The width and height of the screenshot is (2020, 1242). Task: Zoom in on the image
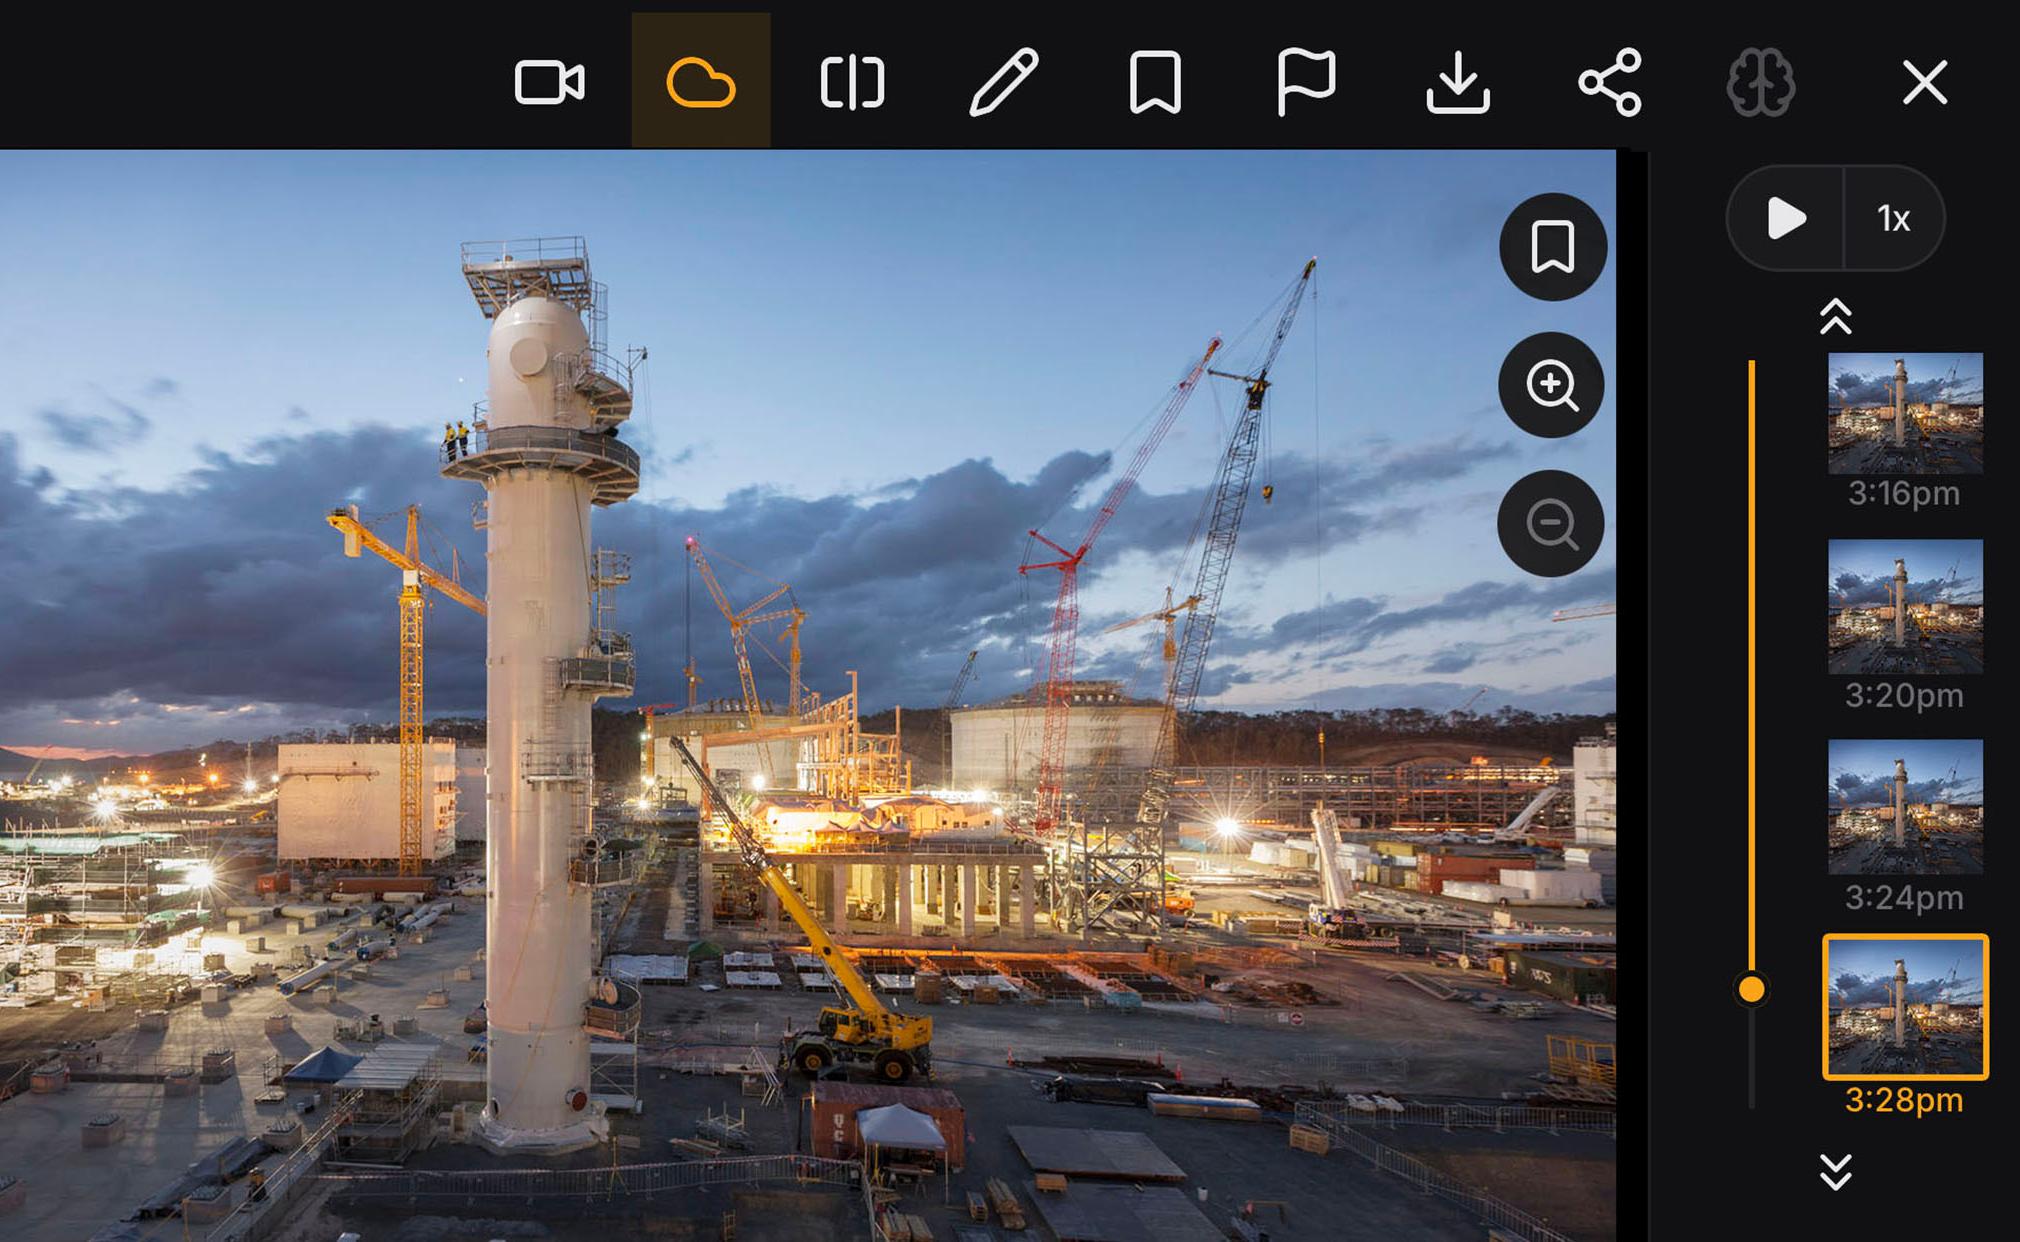1551,385
